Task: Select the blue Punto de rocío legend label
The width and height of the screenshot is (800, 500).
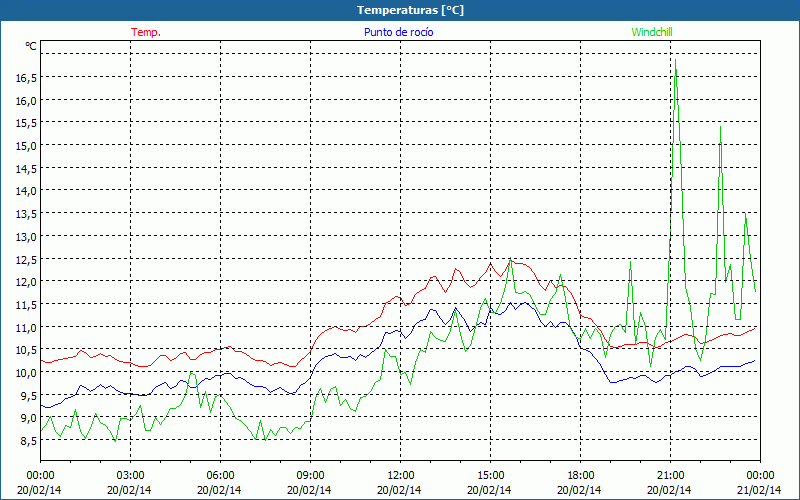Action: 398,32
